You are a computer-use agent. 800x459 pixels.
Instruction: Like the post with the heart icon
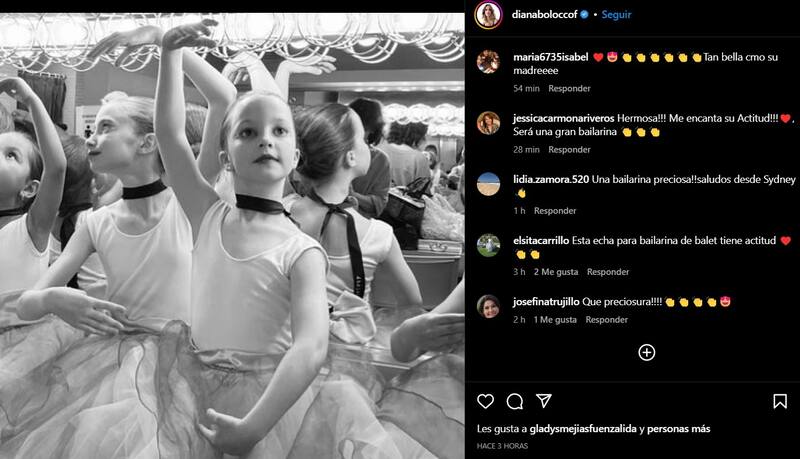point(485,401)
